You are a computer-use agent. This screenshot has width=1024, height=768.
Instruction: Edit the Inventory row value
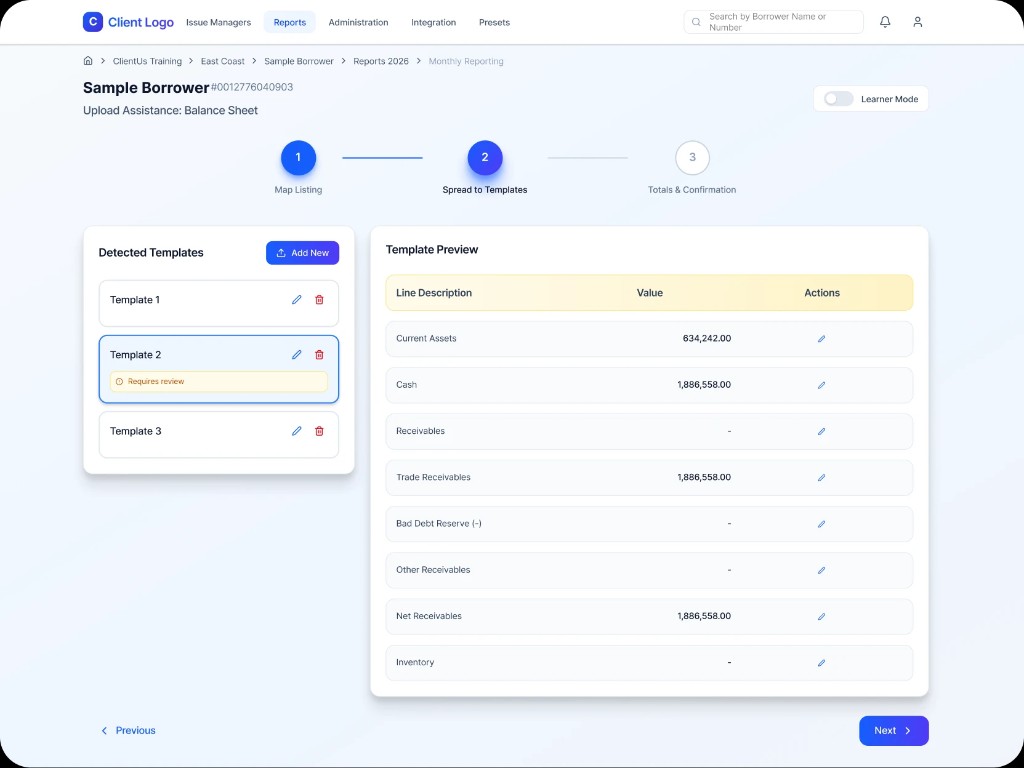tap(822, 663)
